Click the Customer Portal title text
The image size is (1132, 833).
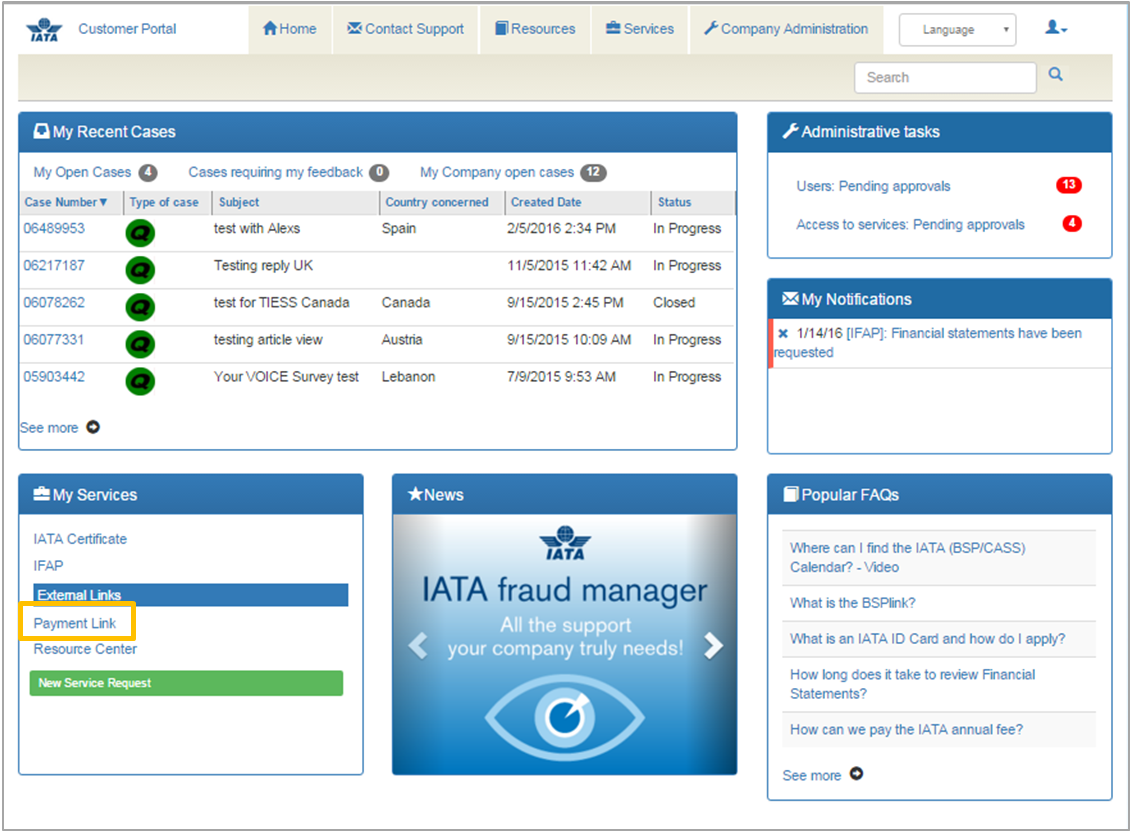pos(127,29)
